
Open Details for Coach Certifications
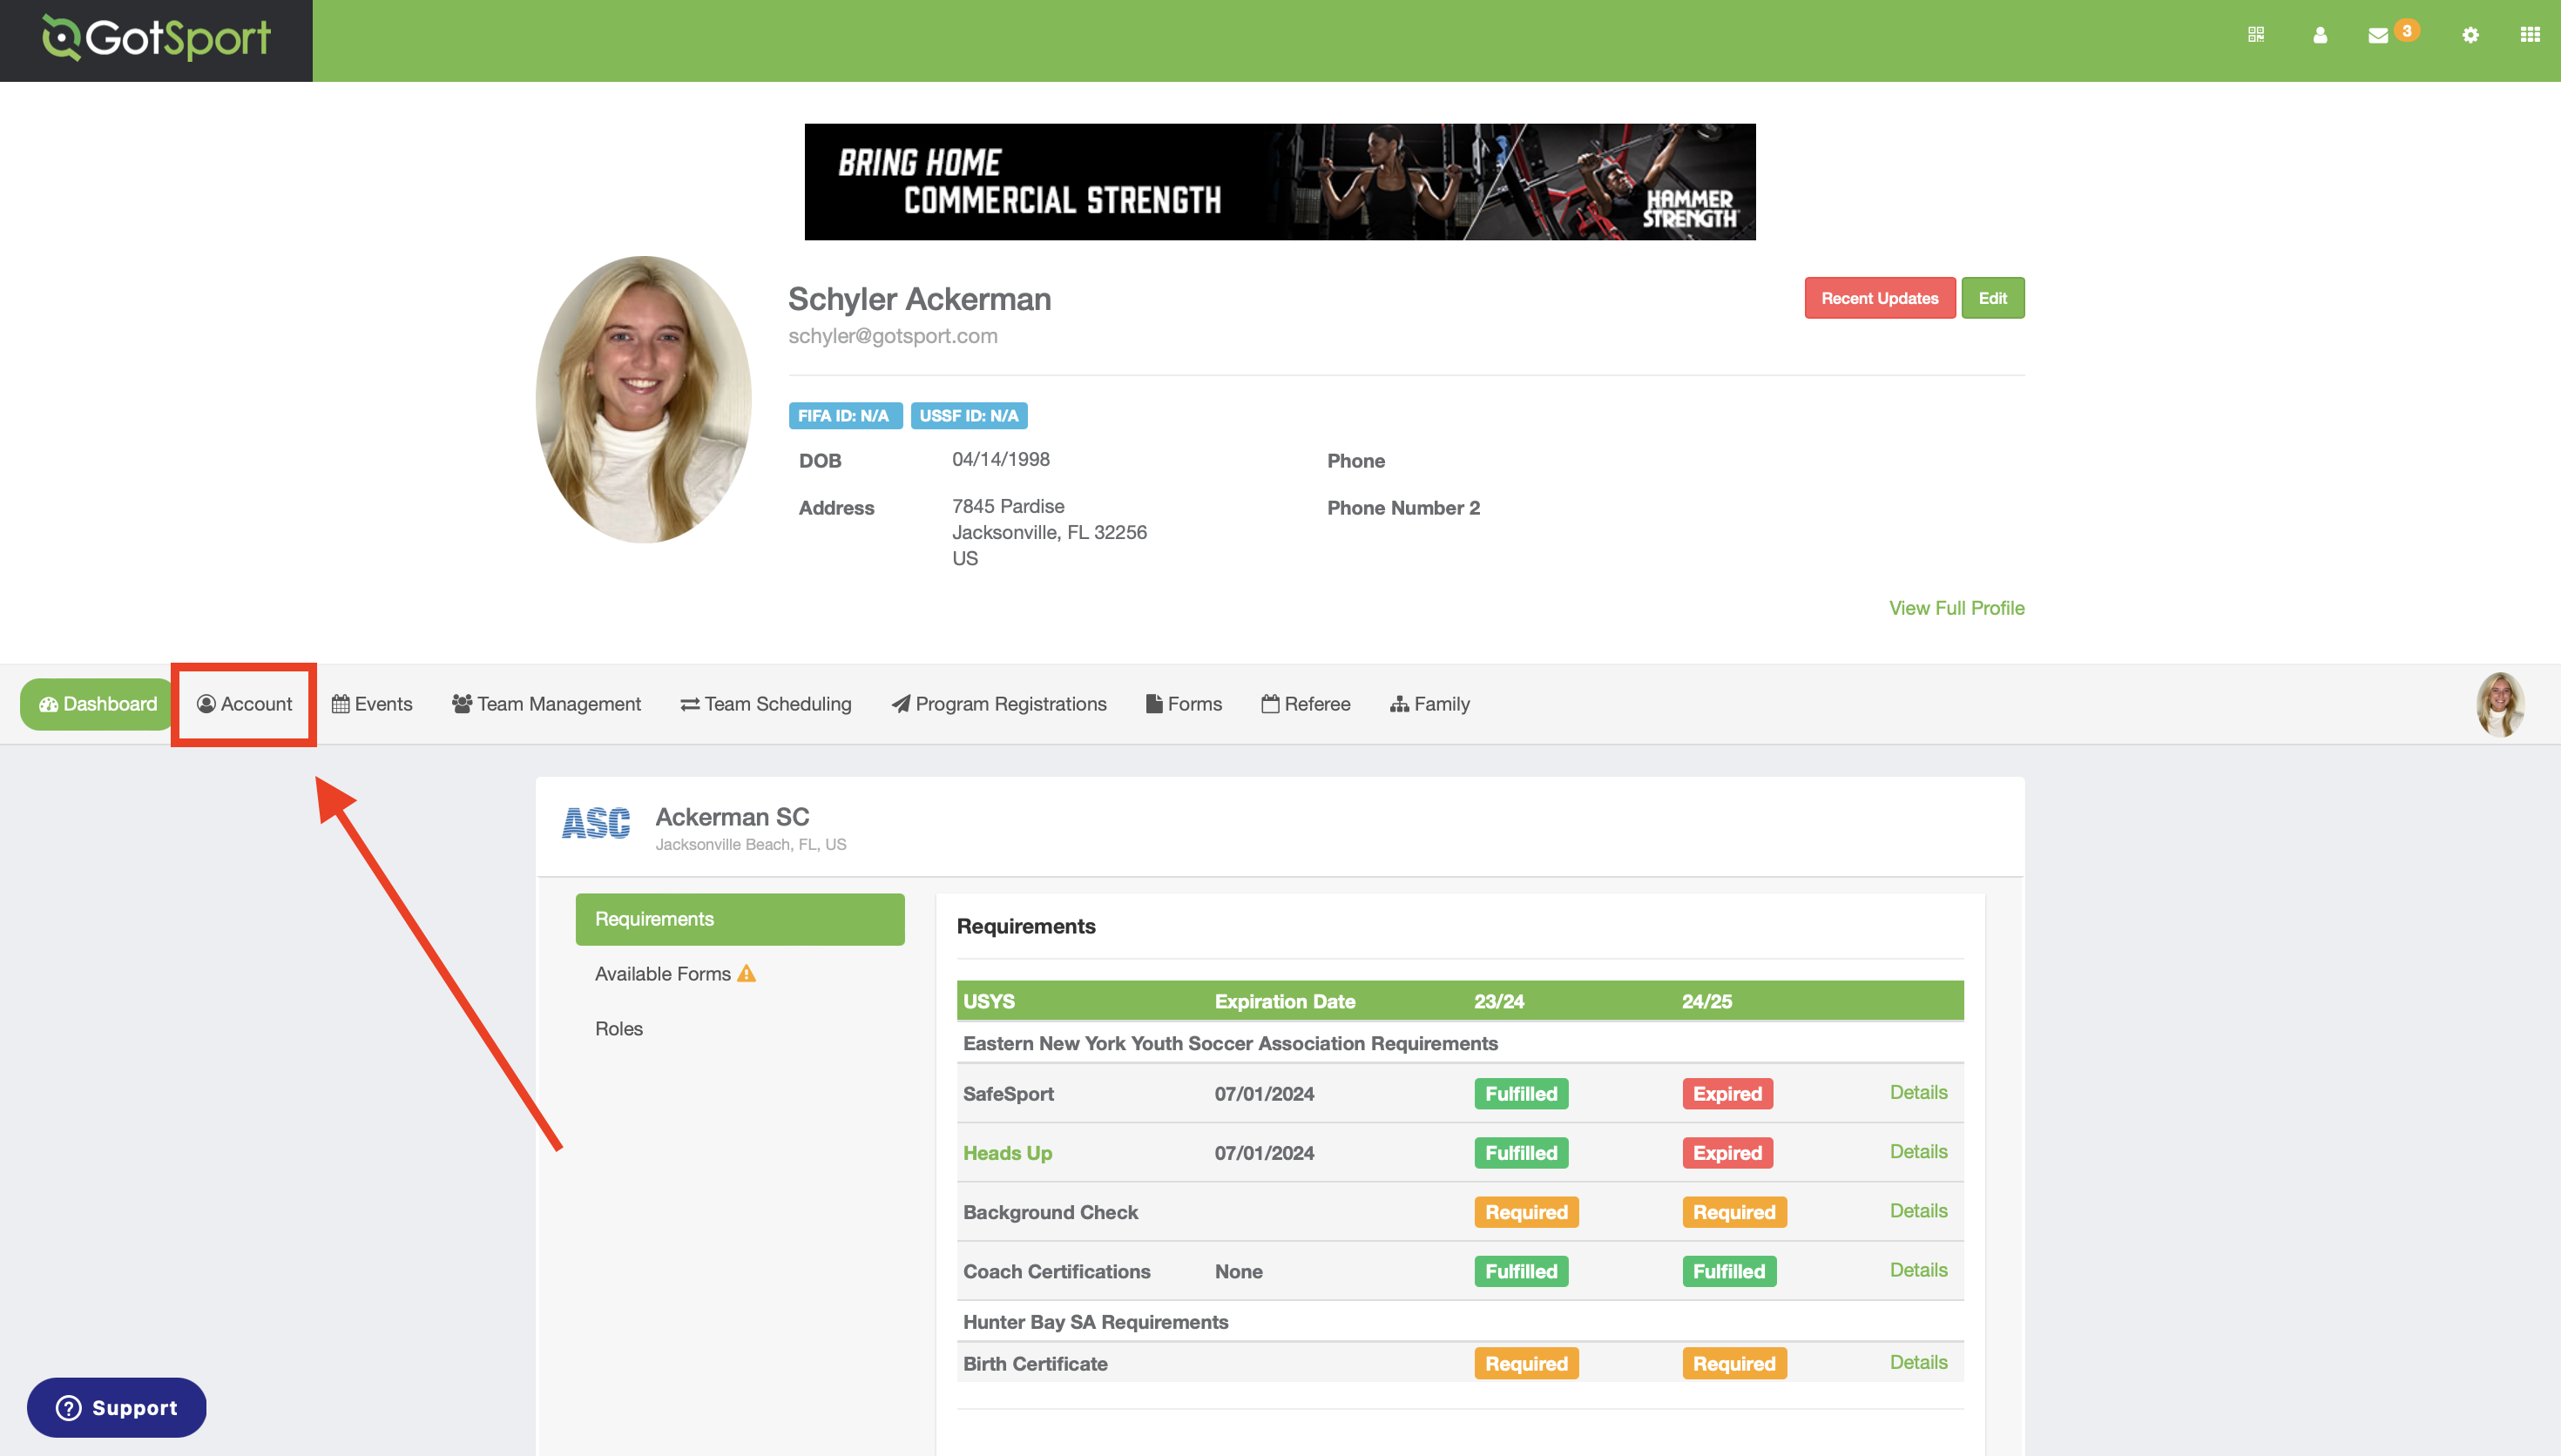coord(1918,1269)
